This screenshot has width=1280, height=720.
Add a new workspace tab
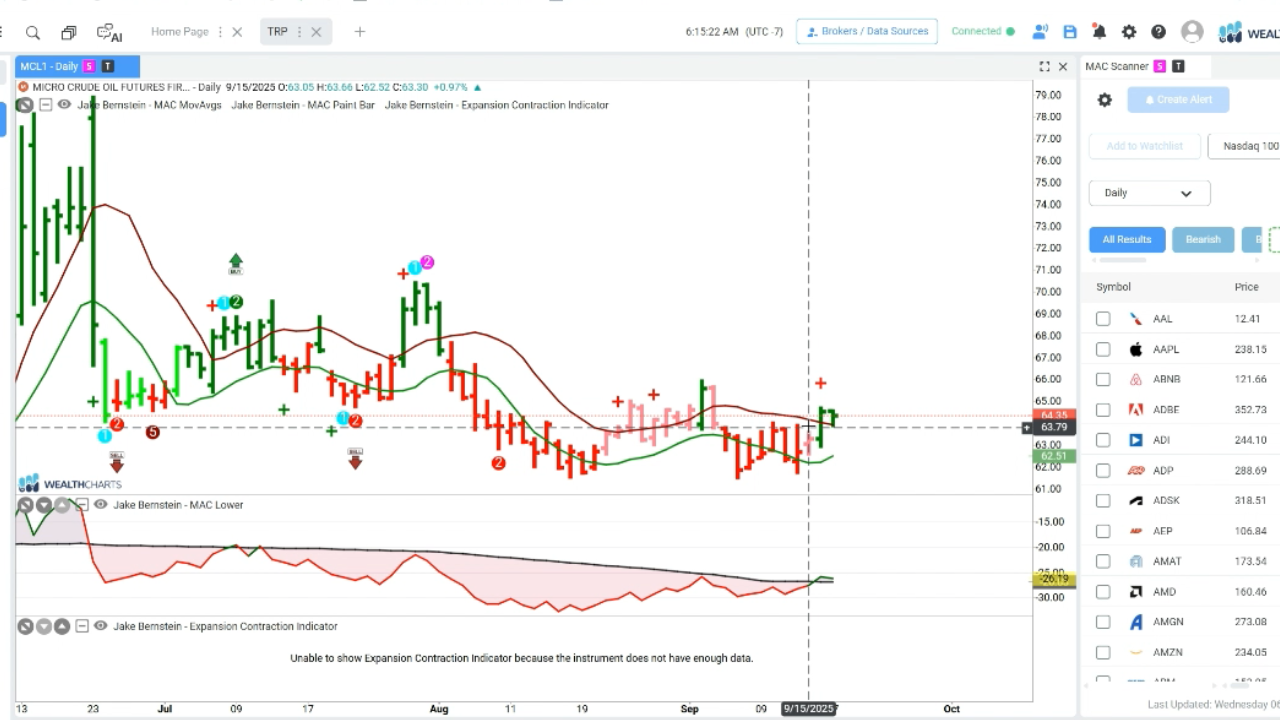[x=360, y=32]
